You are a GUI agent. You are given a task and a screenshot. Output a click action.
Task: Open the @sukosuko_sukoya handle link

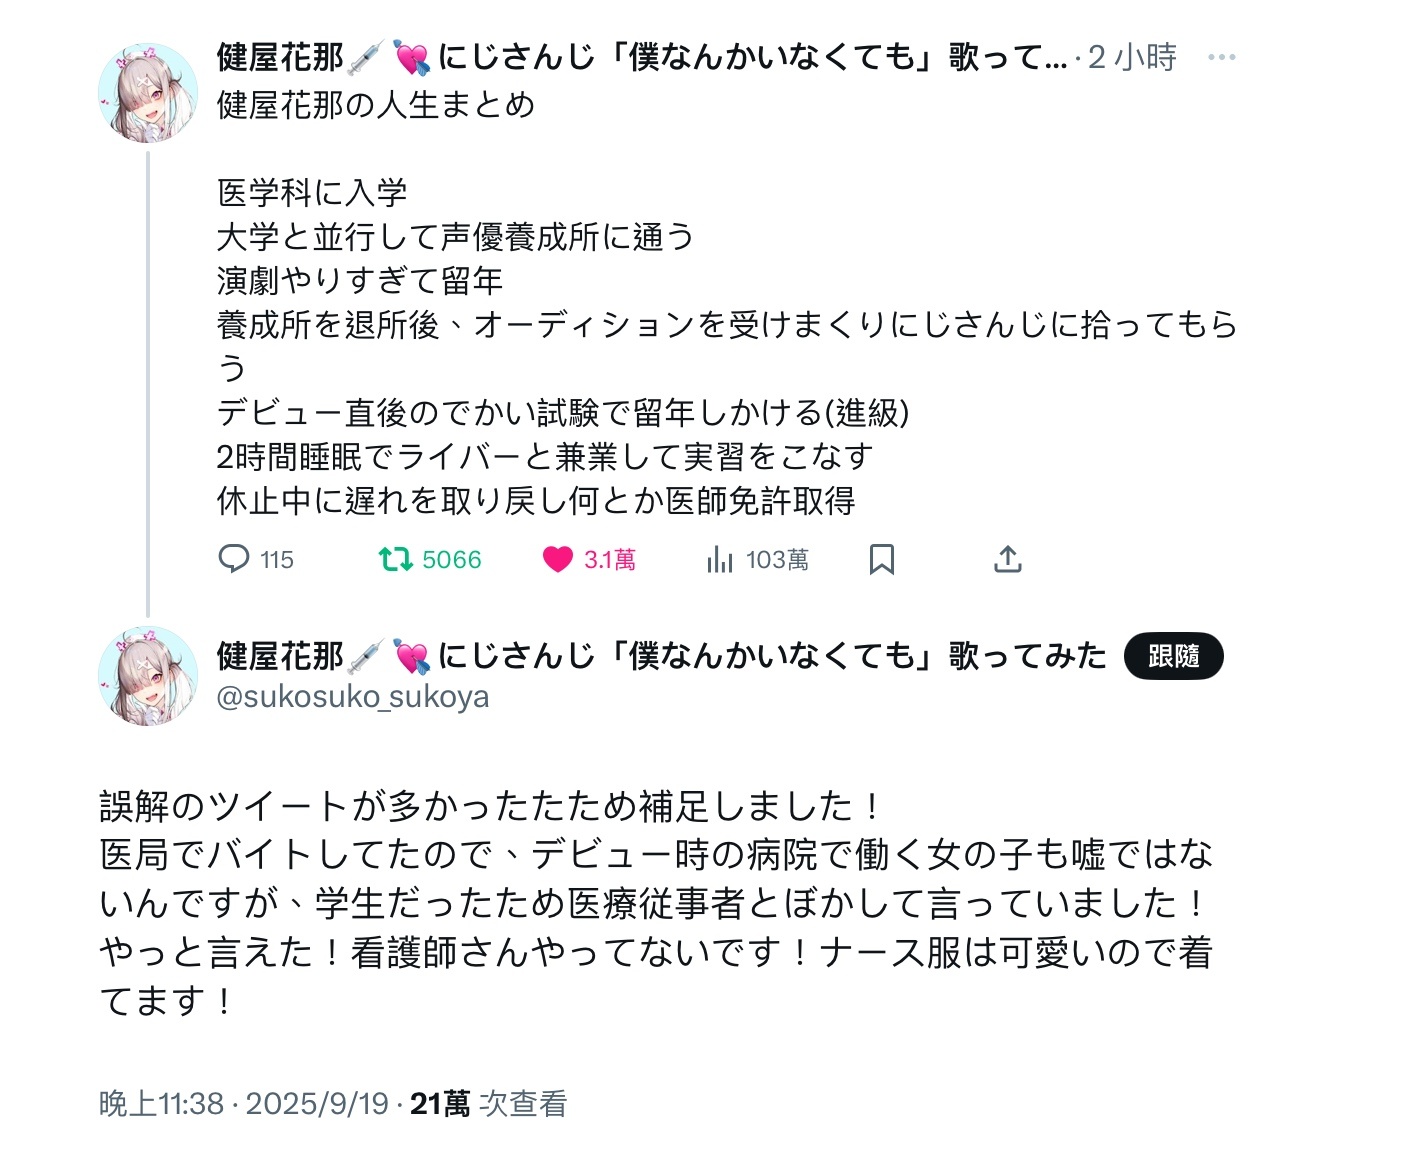pos(353,697)
